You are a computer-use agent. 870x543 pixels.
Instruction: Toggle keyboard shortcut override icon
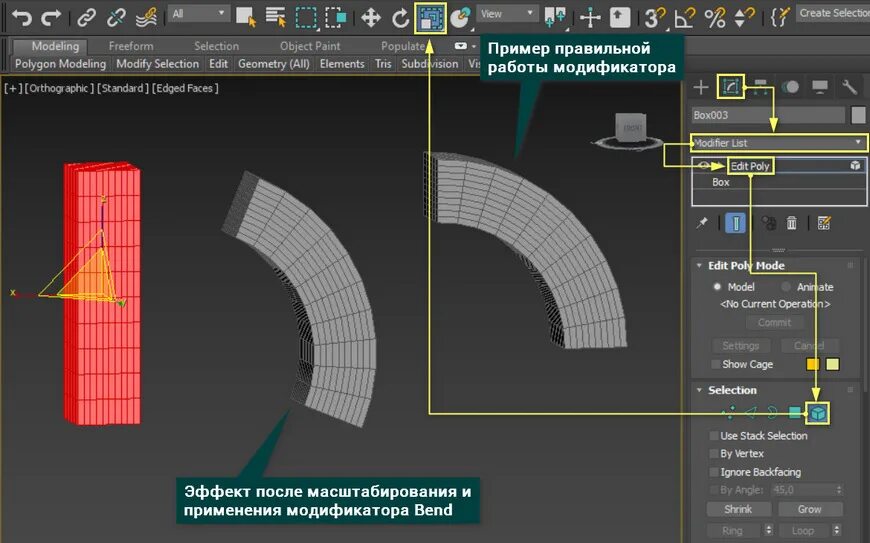tap(620, 18)
